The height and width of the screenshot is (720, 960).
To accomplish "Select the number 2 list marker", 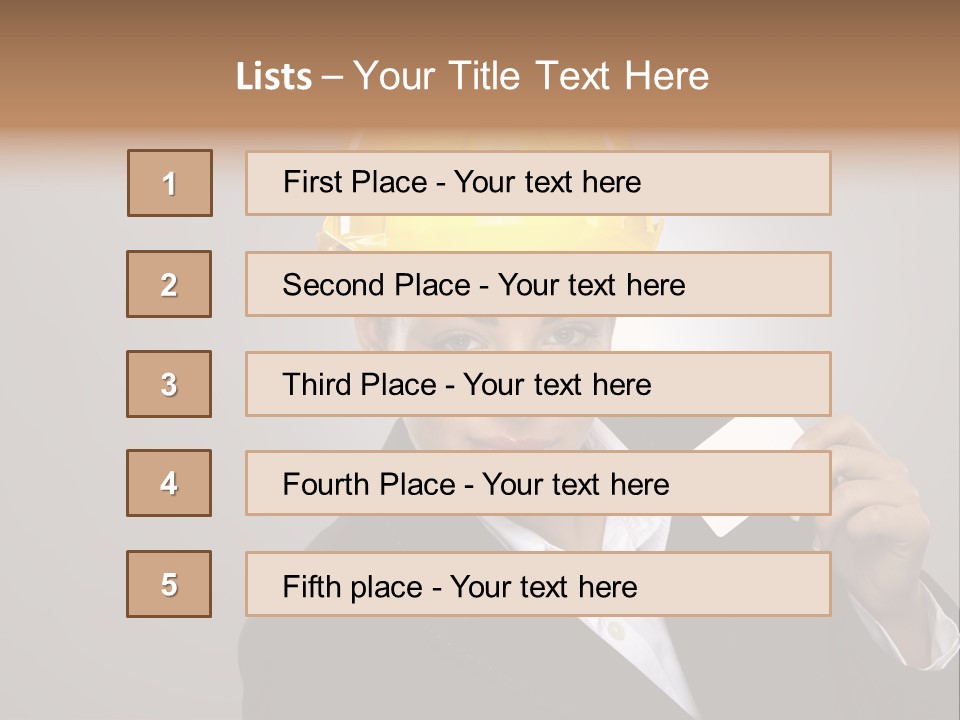I will tap(169, 284).
